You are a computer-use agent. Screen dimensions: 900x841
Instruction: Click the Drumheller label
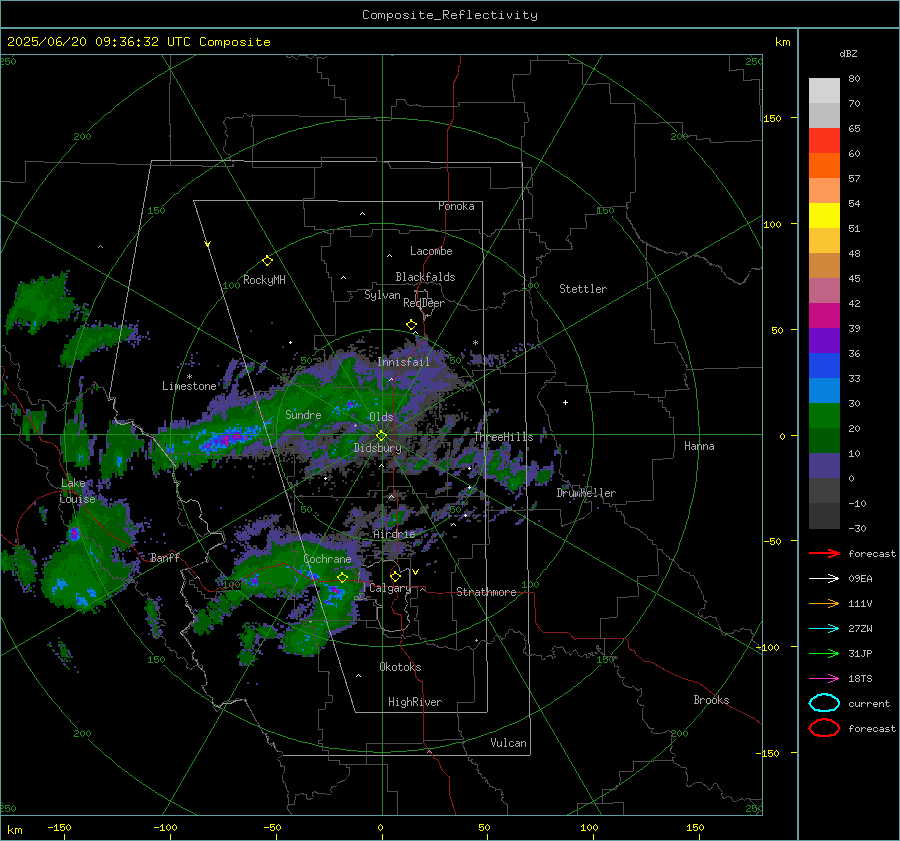pyautogui.click(x=586, y=493)
